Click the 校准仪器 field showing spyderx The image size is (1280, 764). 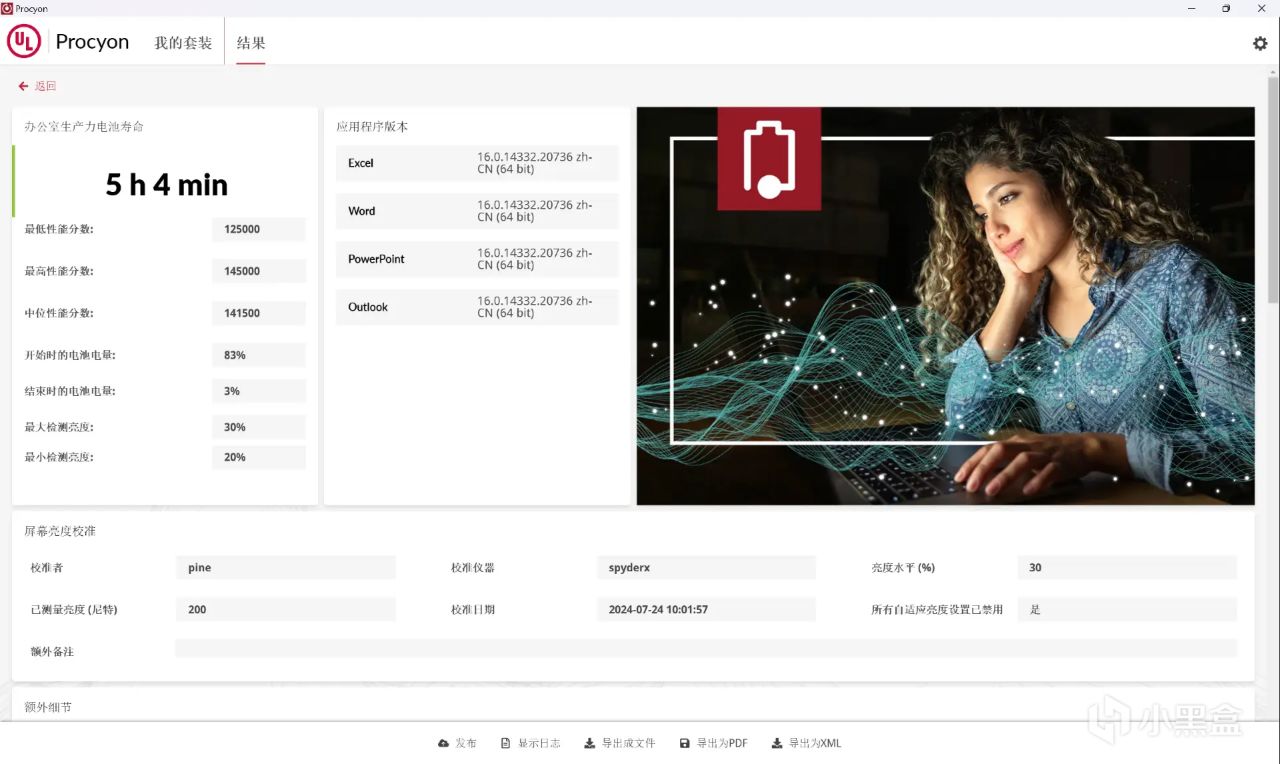tap(706, 567)
